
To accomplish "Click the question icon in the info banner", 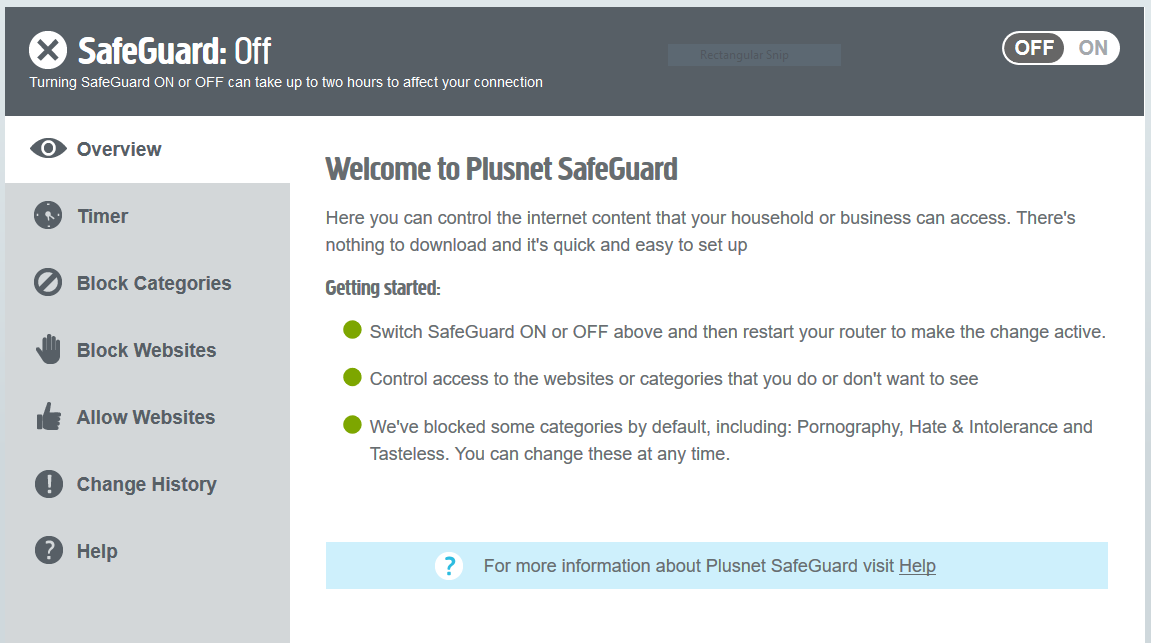I will pyautogui.click(x=449, y=566).
